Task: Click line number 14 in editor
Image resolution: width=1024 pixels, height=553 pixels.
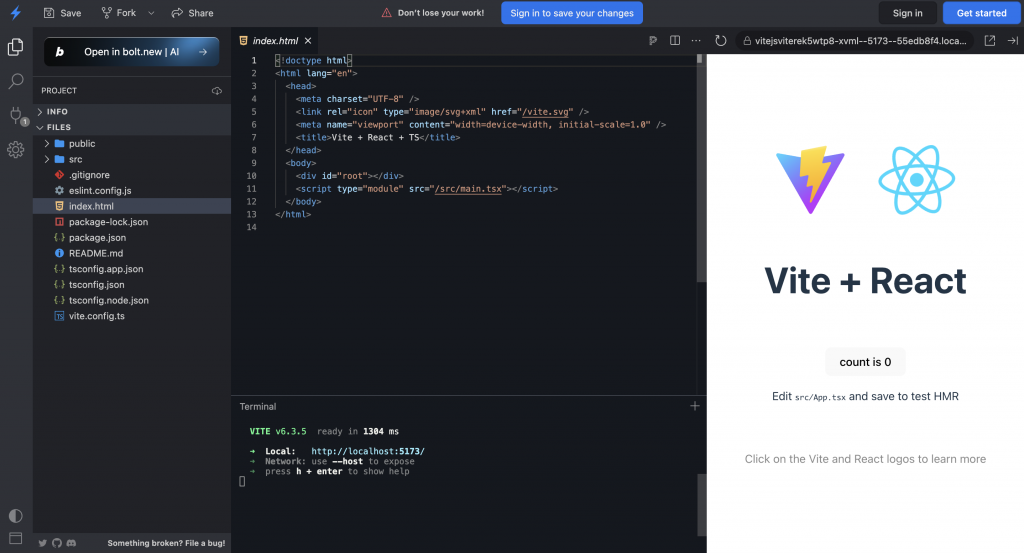Action: [251, 227]
